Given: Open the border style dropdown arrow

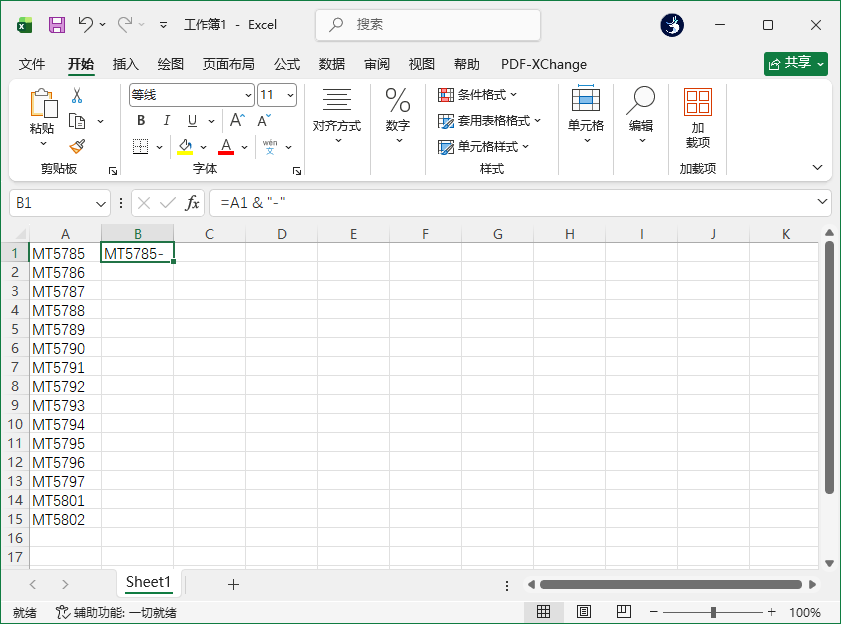Looking at the screenshot, I should pyautogui.click(x=157, y=146).
